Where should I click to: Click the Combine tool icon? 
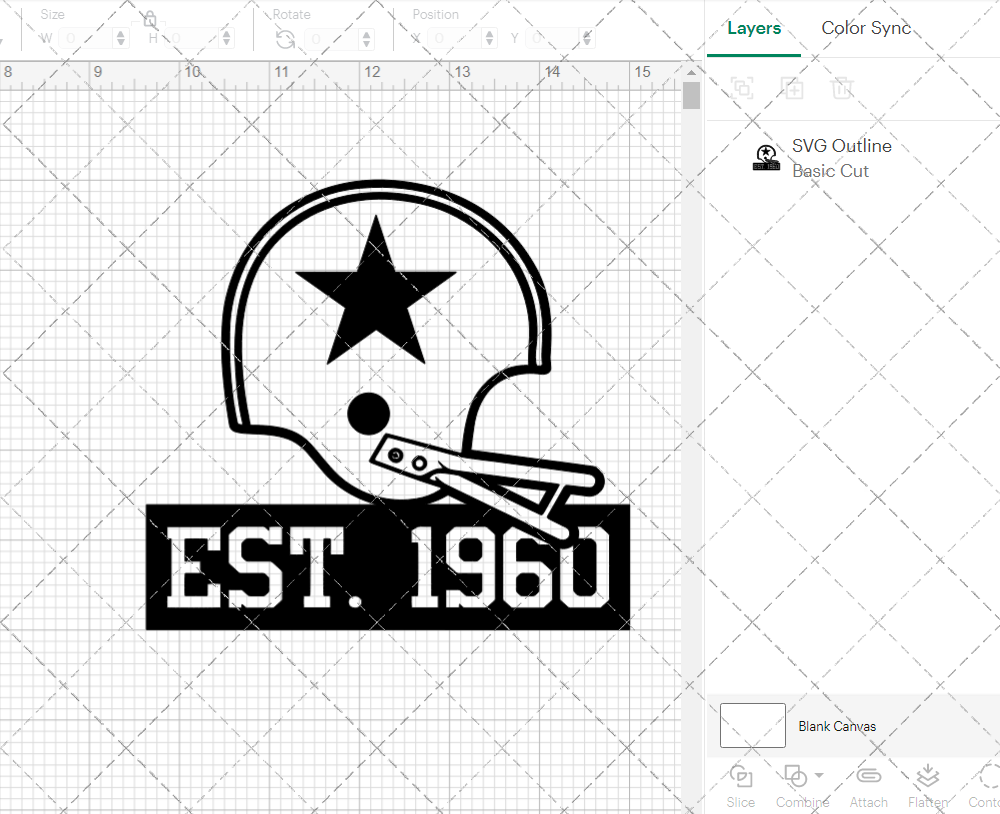[795, 776]
